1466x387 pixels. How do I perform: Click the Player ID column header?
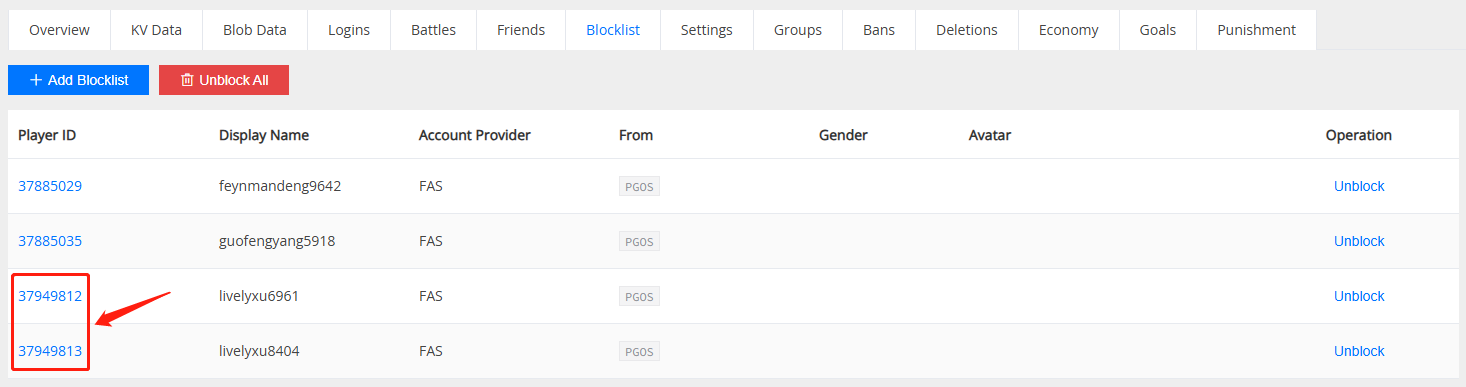coord(47,135)
